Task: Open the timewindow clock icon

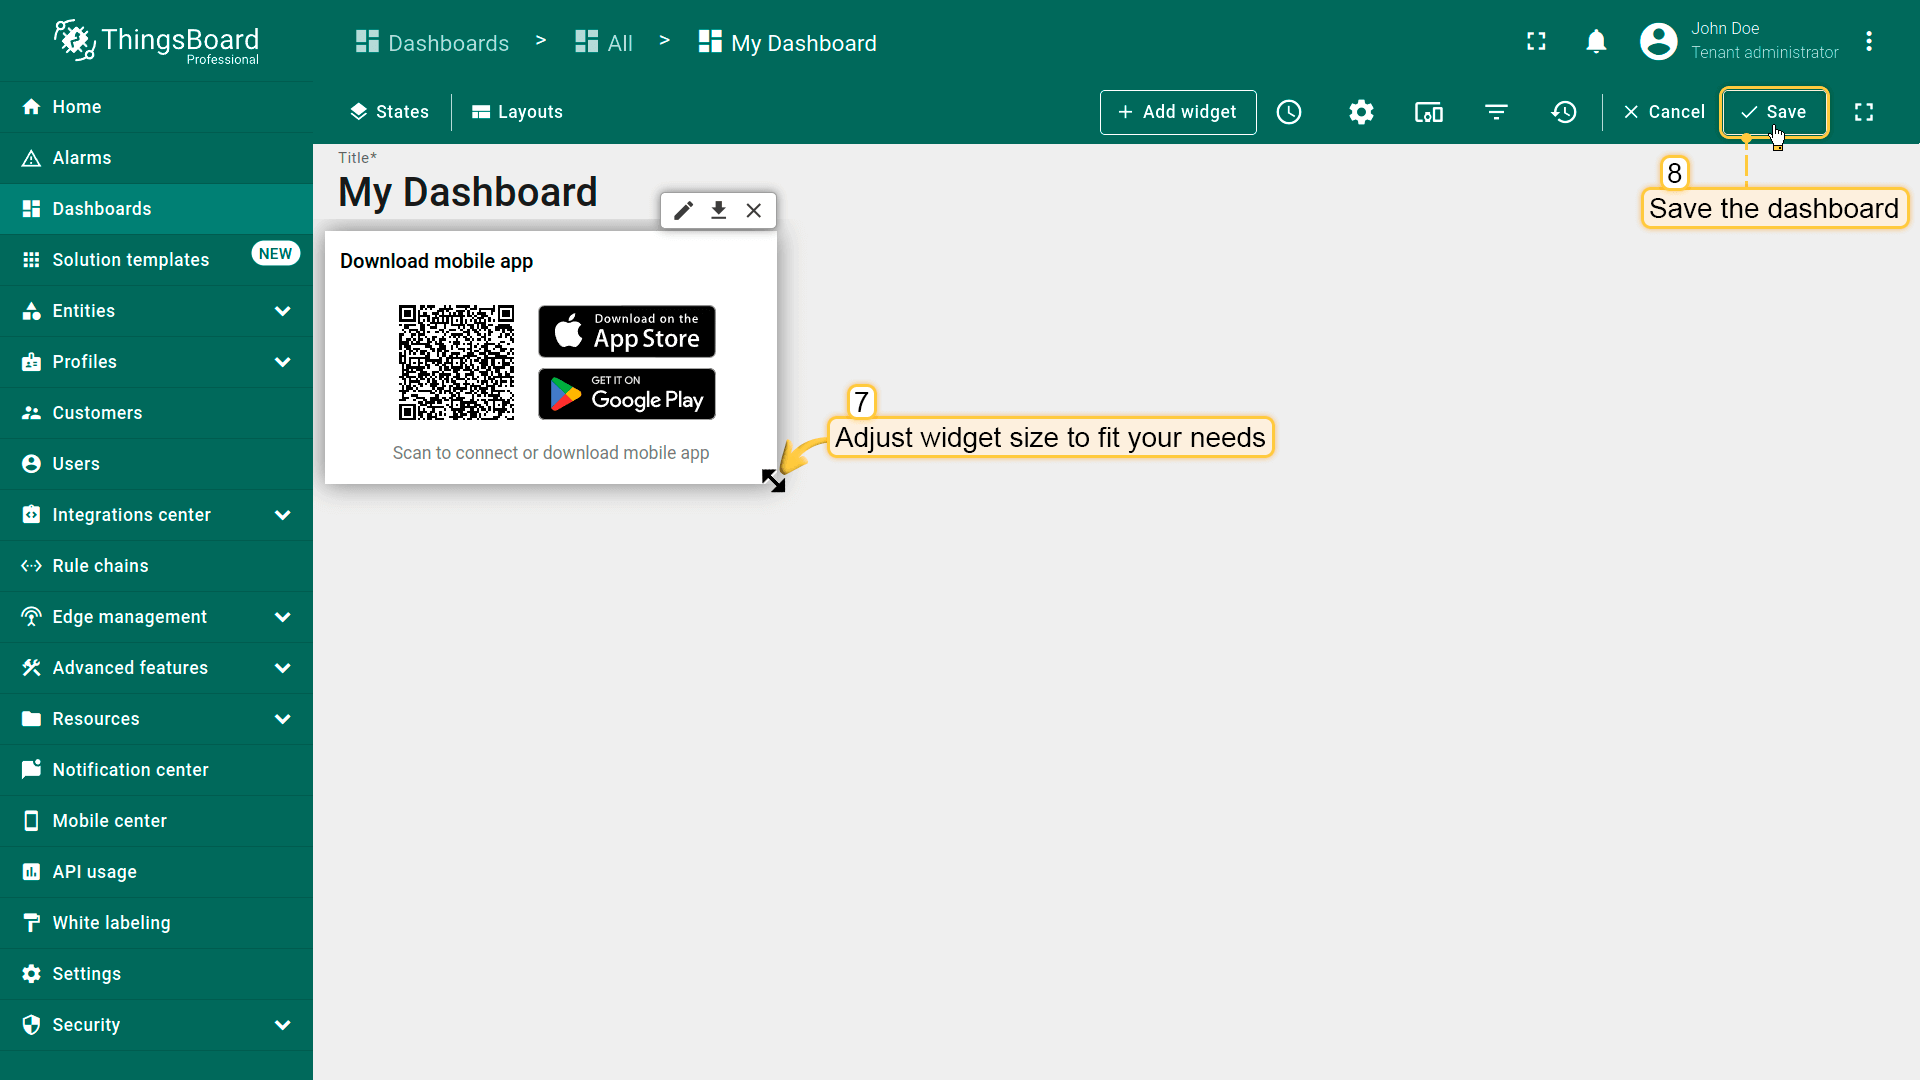Action: click(1289, 112)
